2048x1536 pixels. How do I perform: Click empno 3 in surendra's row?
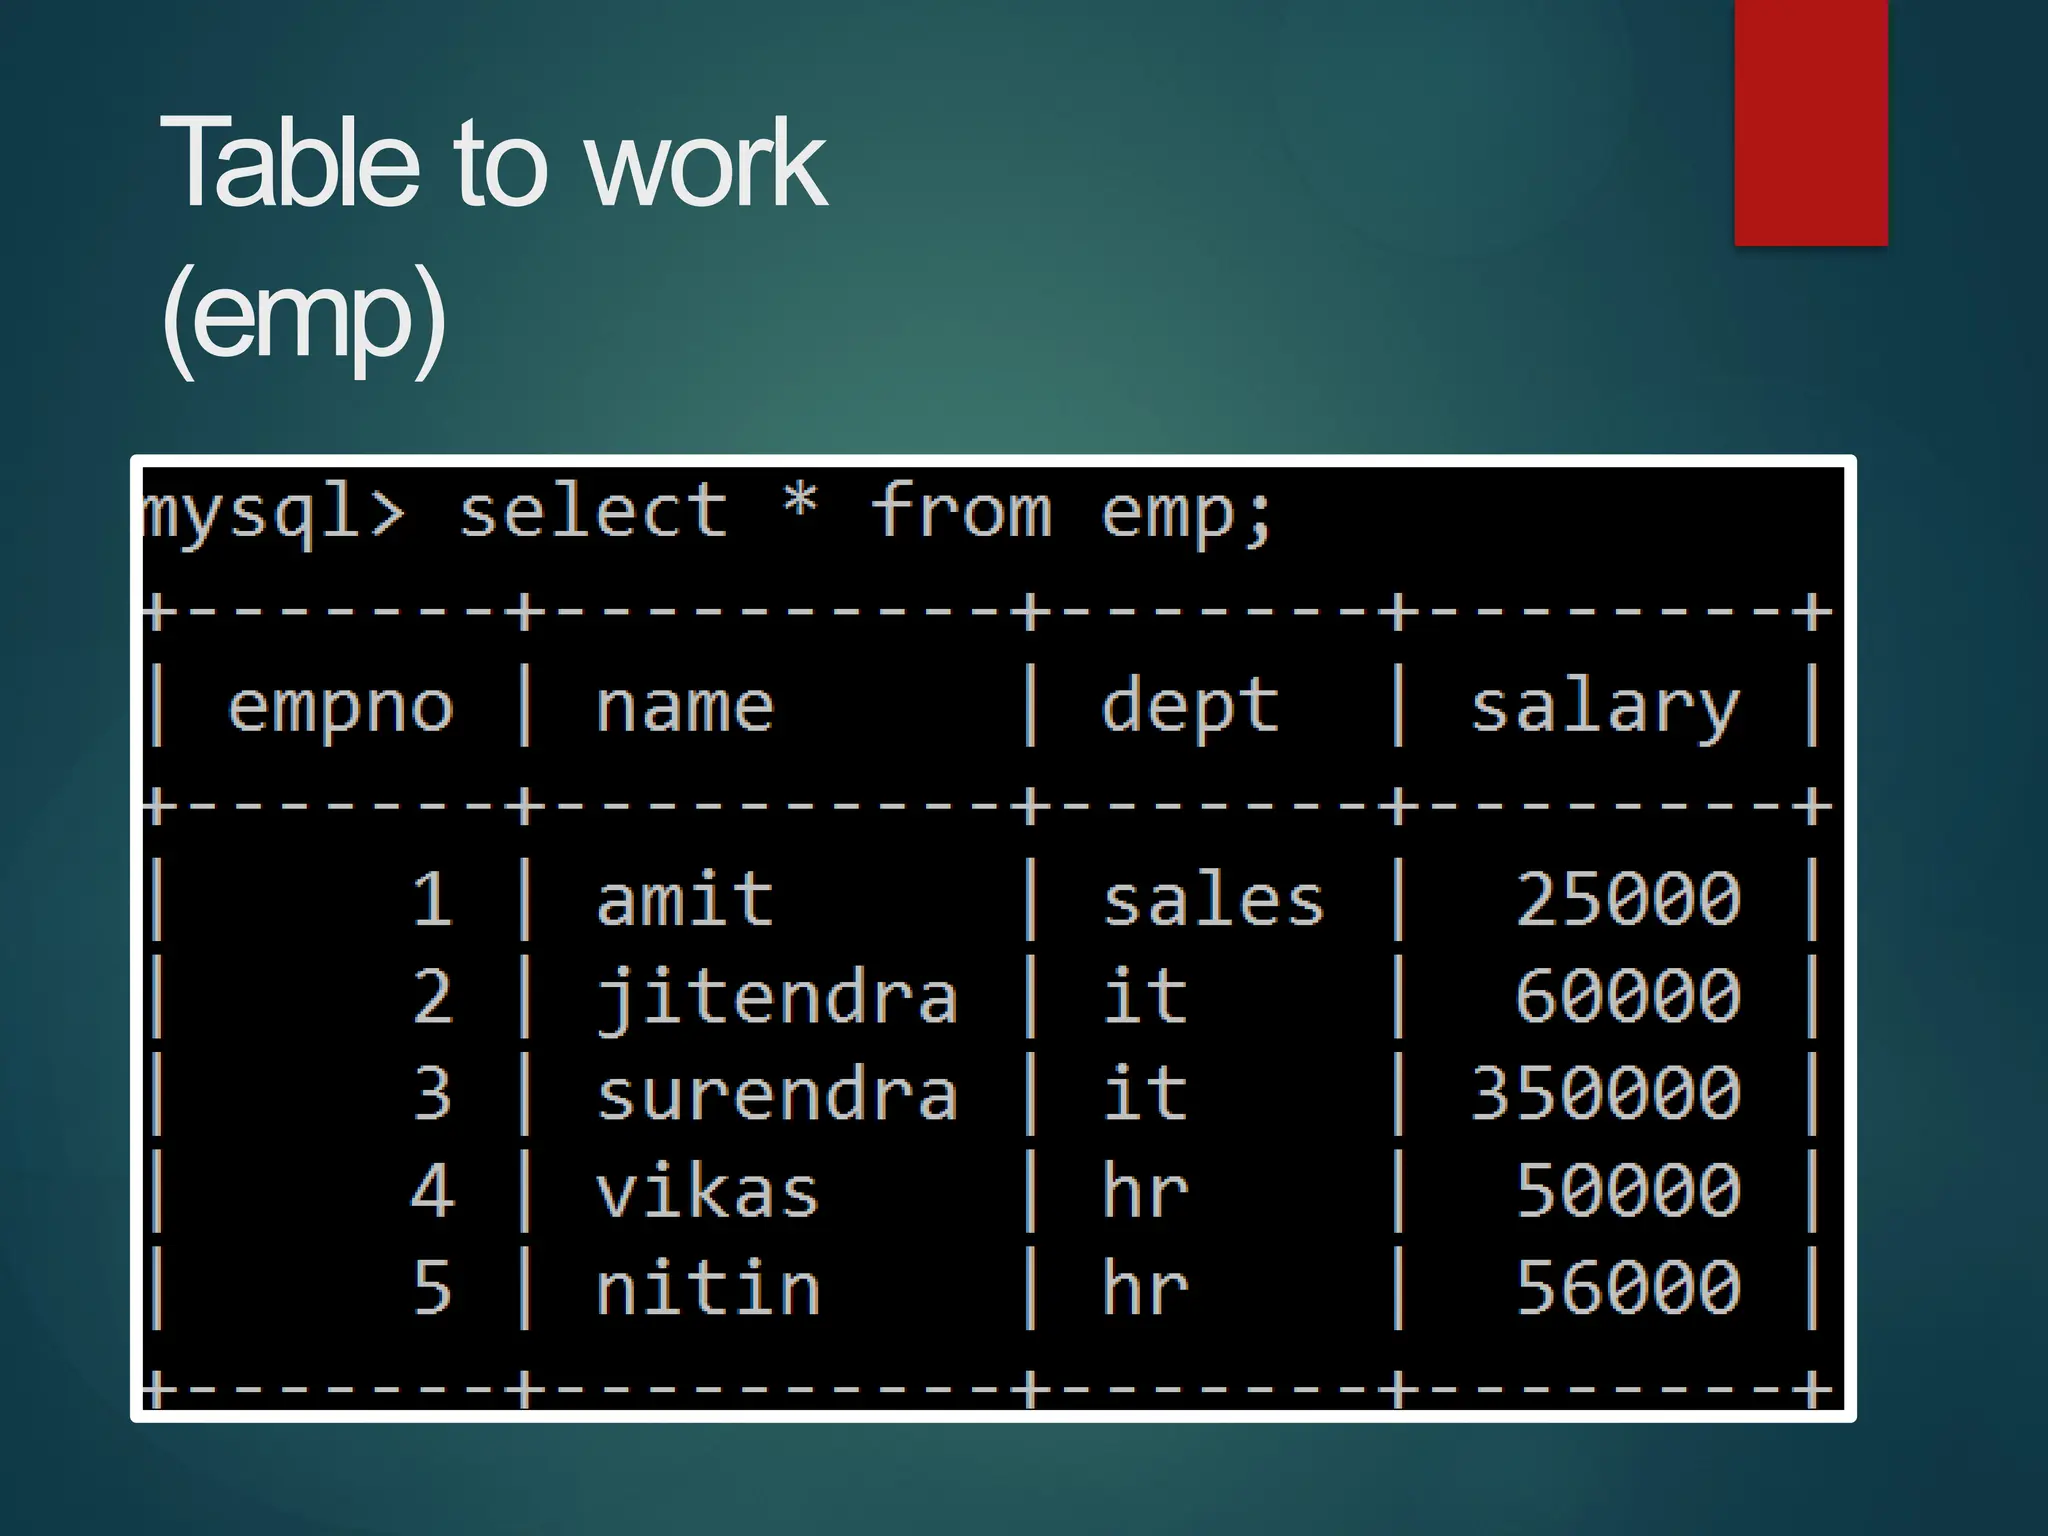432,1092
